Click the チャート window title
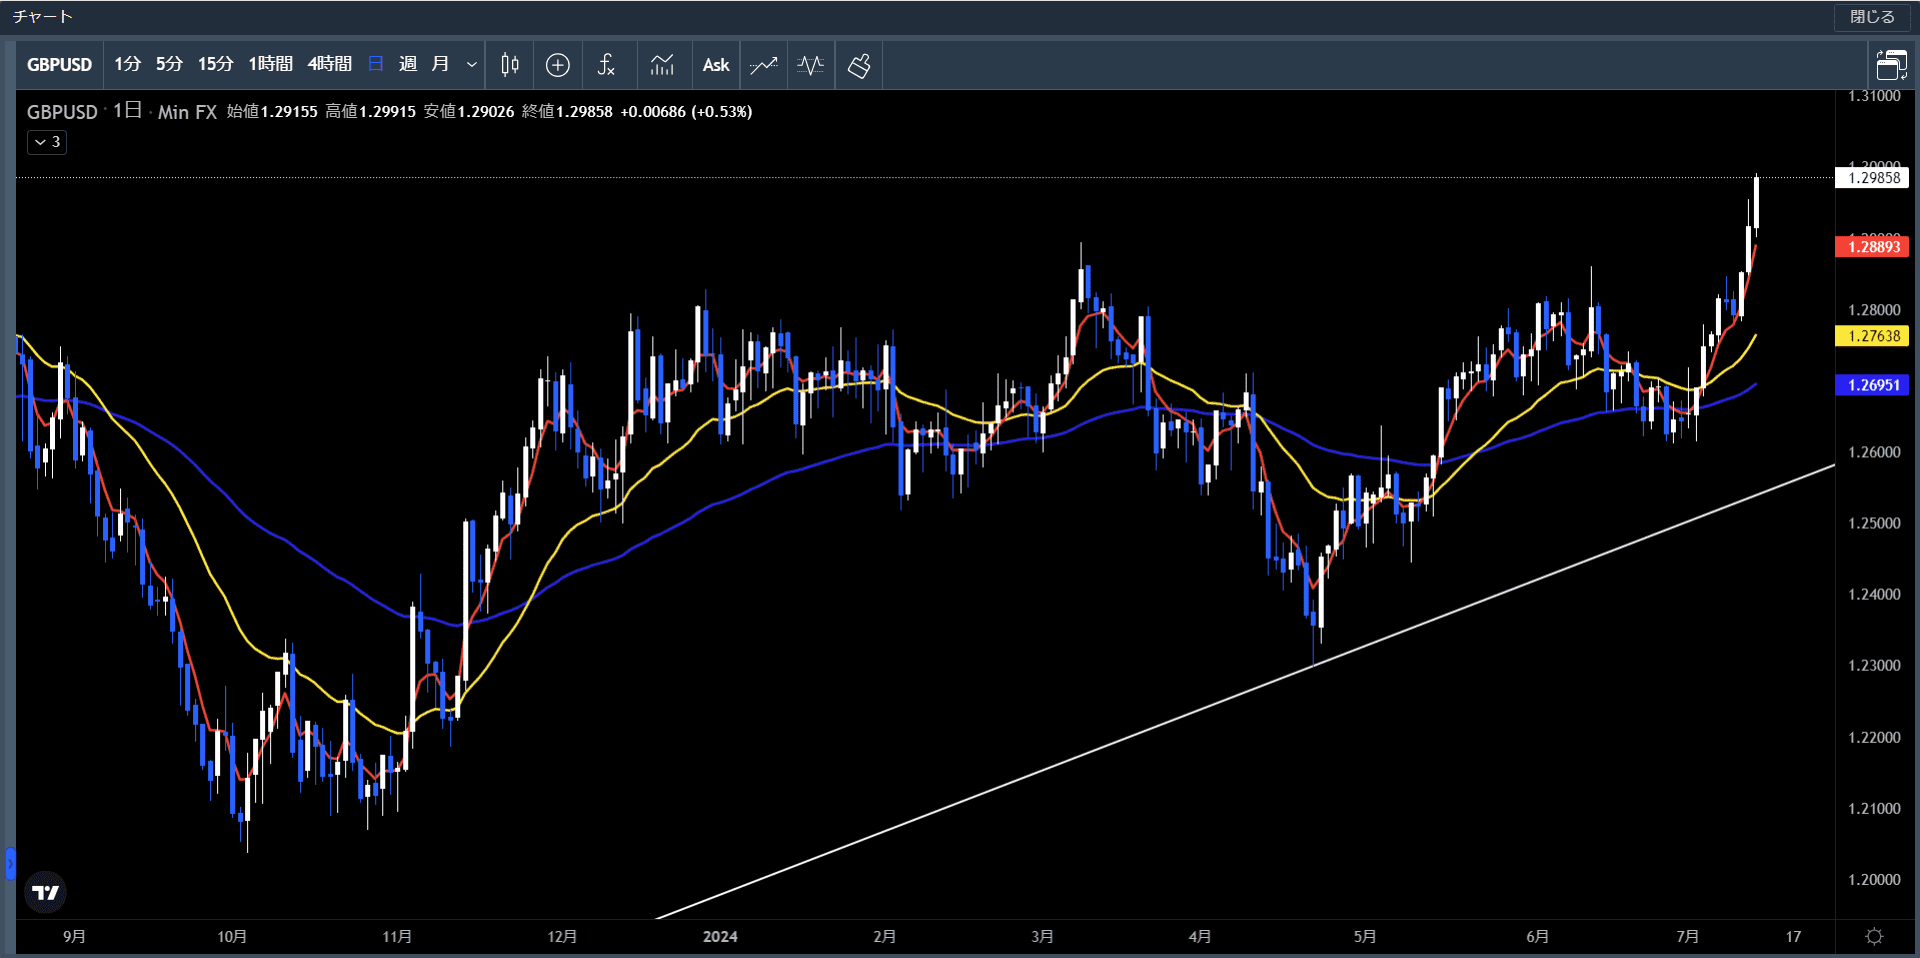 (43, 17)
